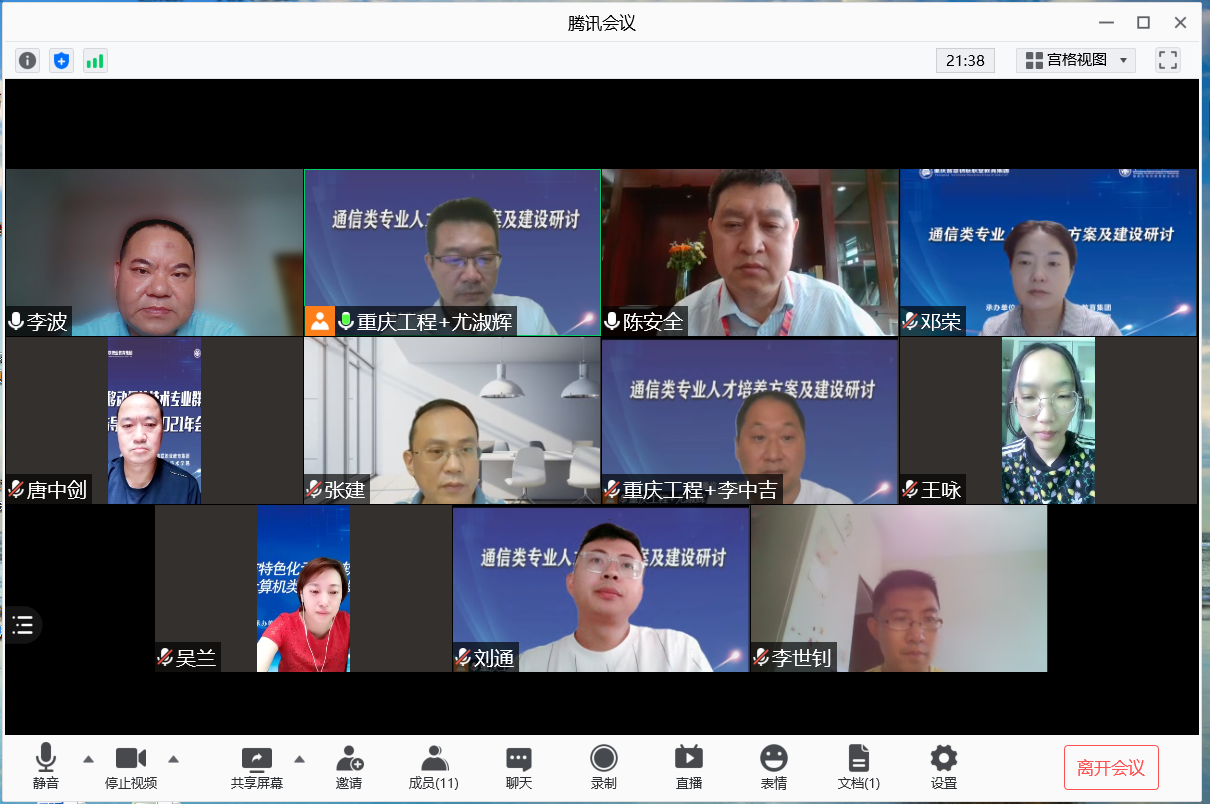
Task: Select 陈安全's video tile
Action: 750,252
